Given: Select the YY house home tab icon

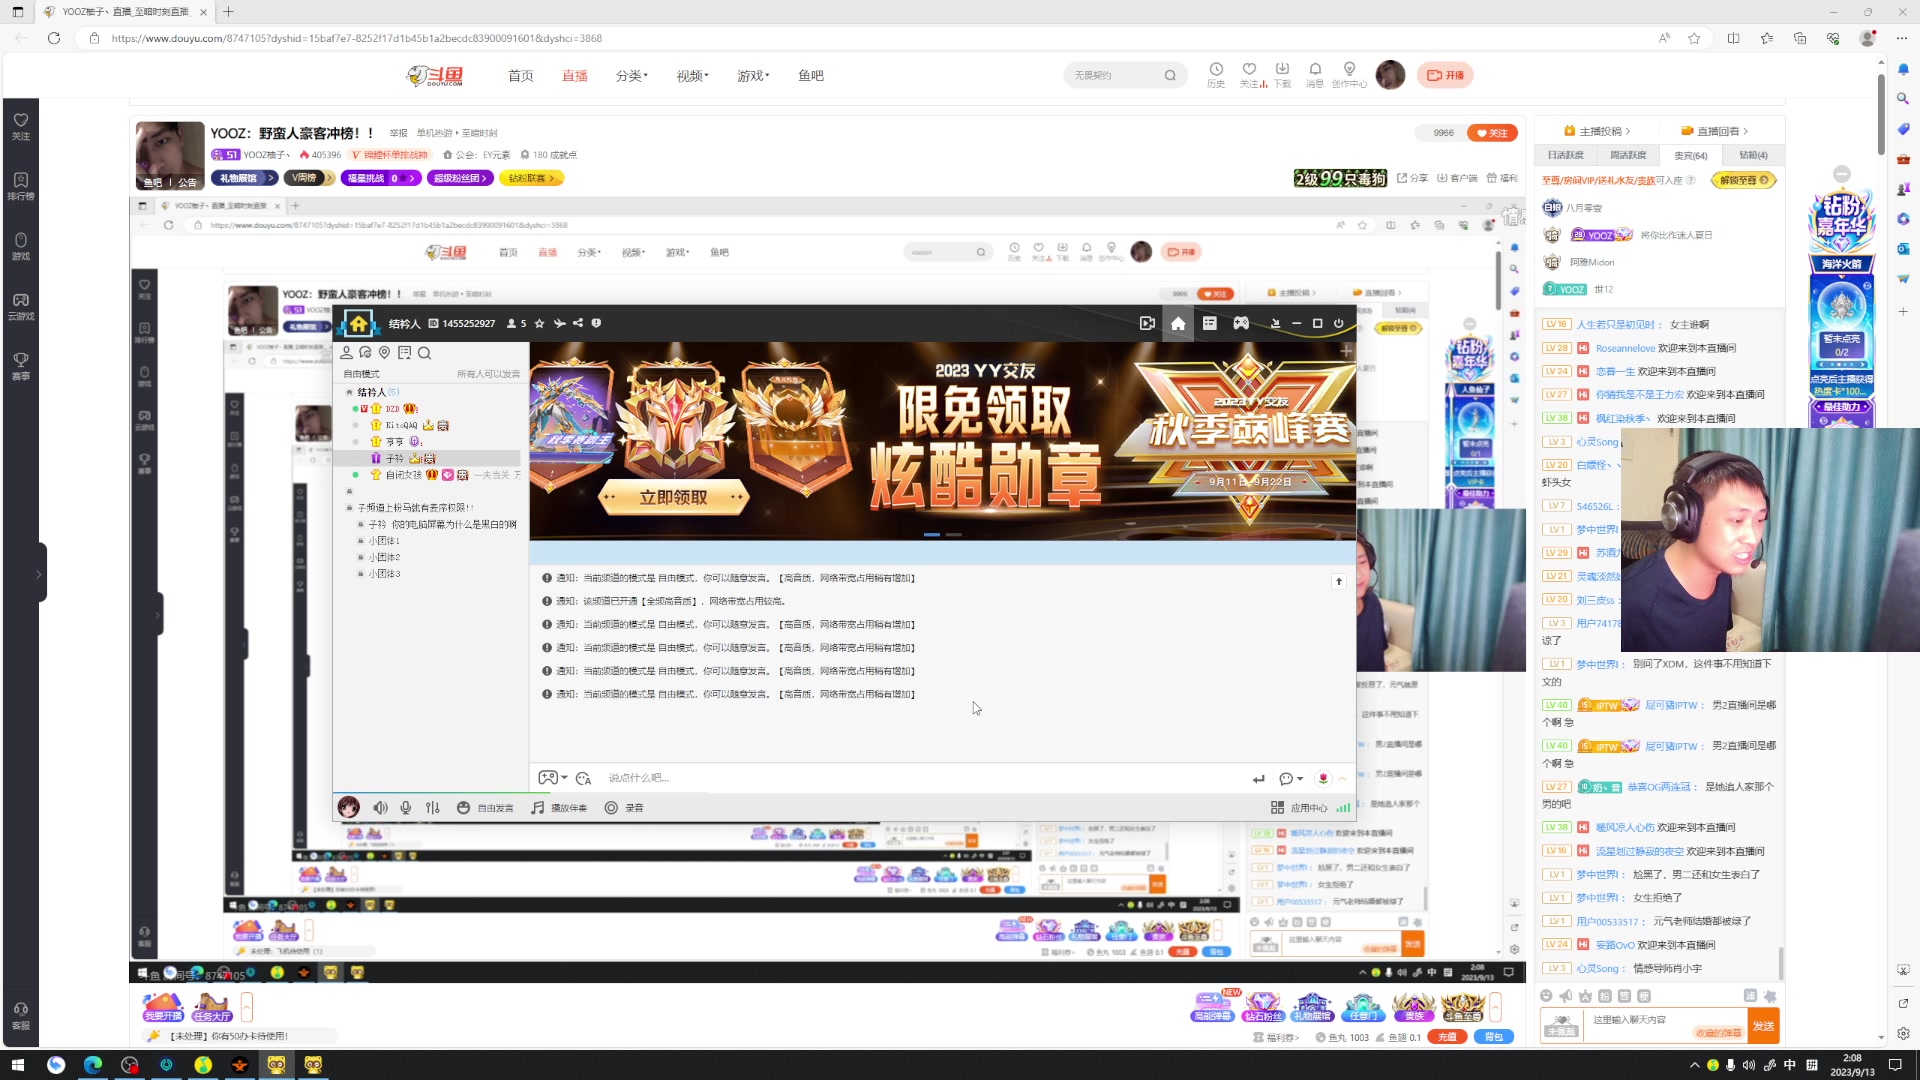Looking at the screenshot, I should tap(1178, 323).
